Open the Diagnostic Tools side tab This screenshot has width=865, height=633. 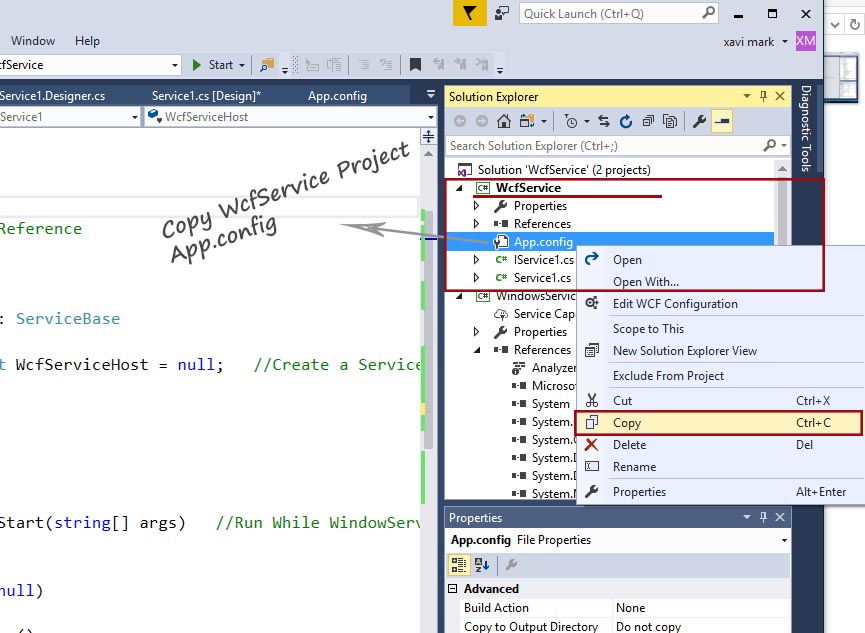806,128
